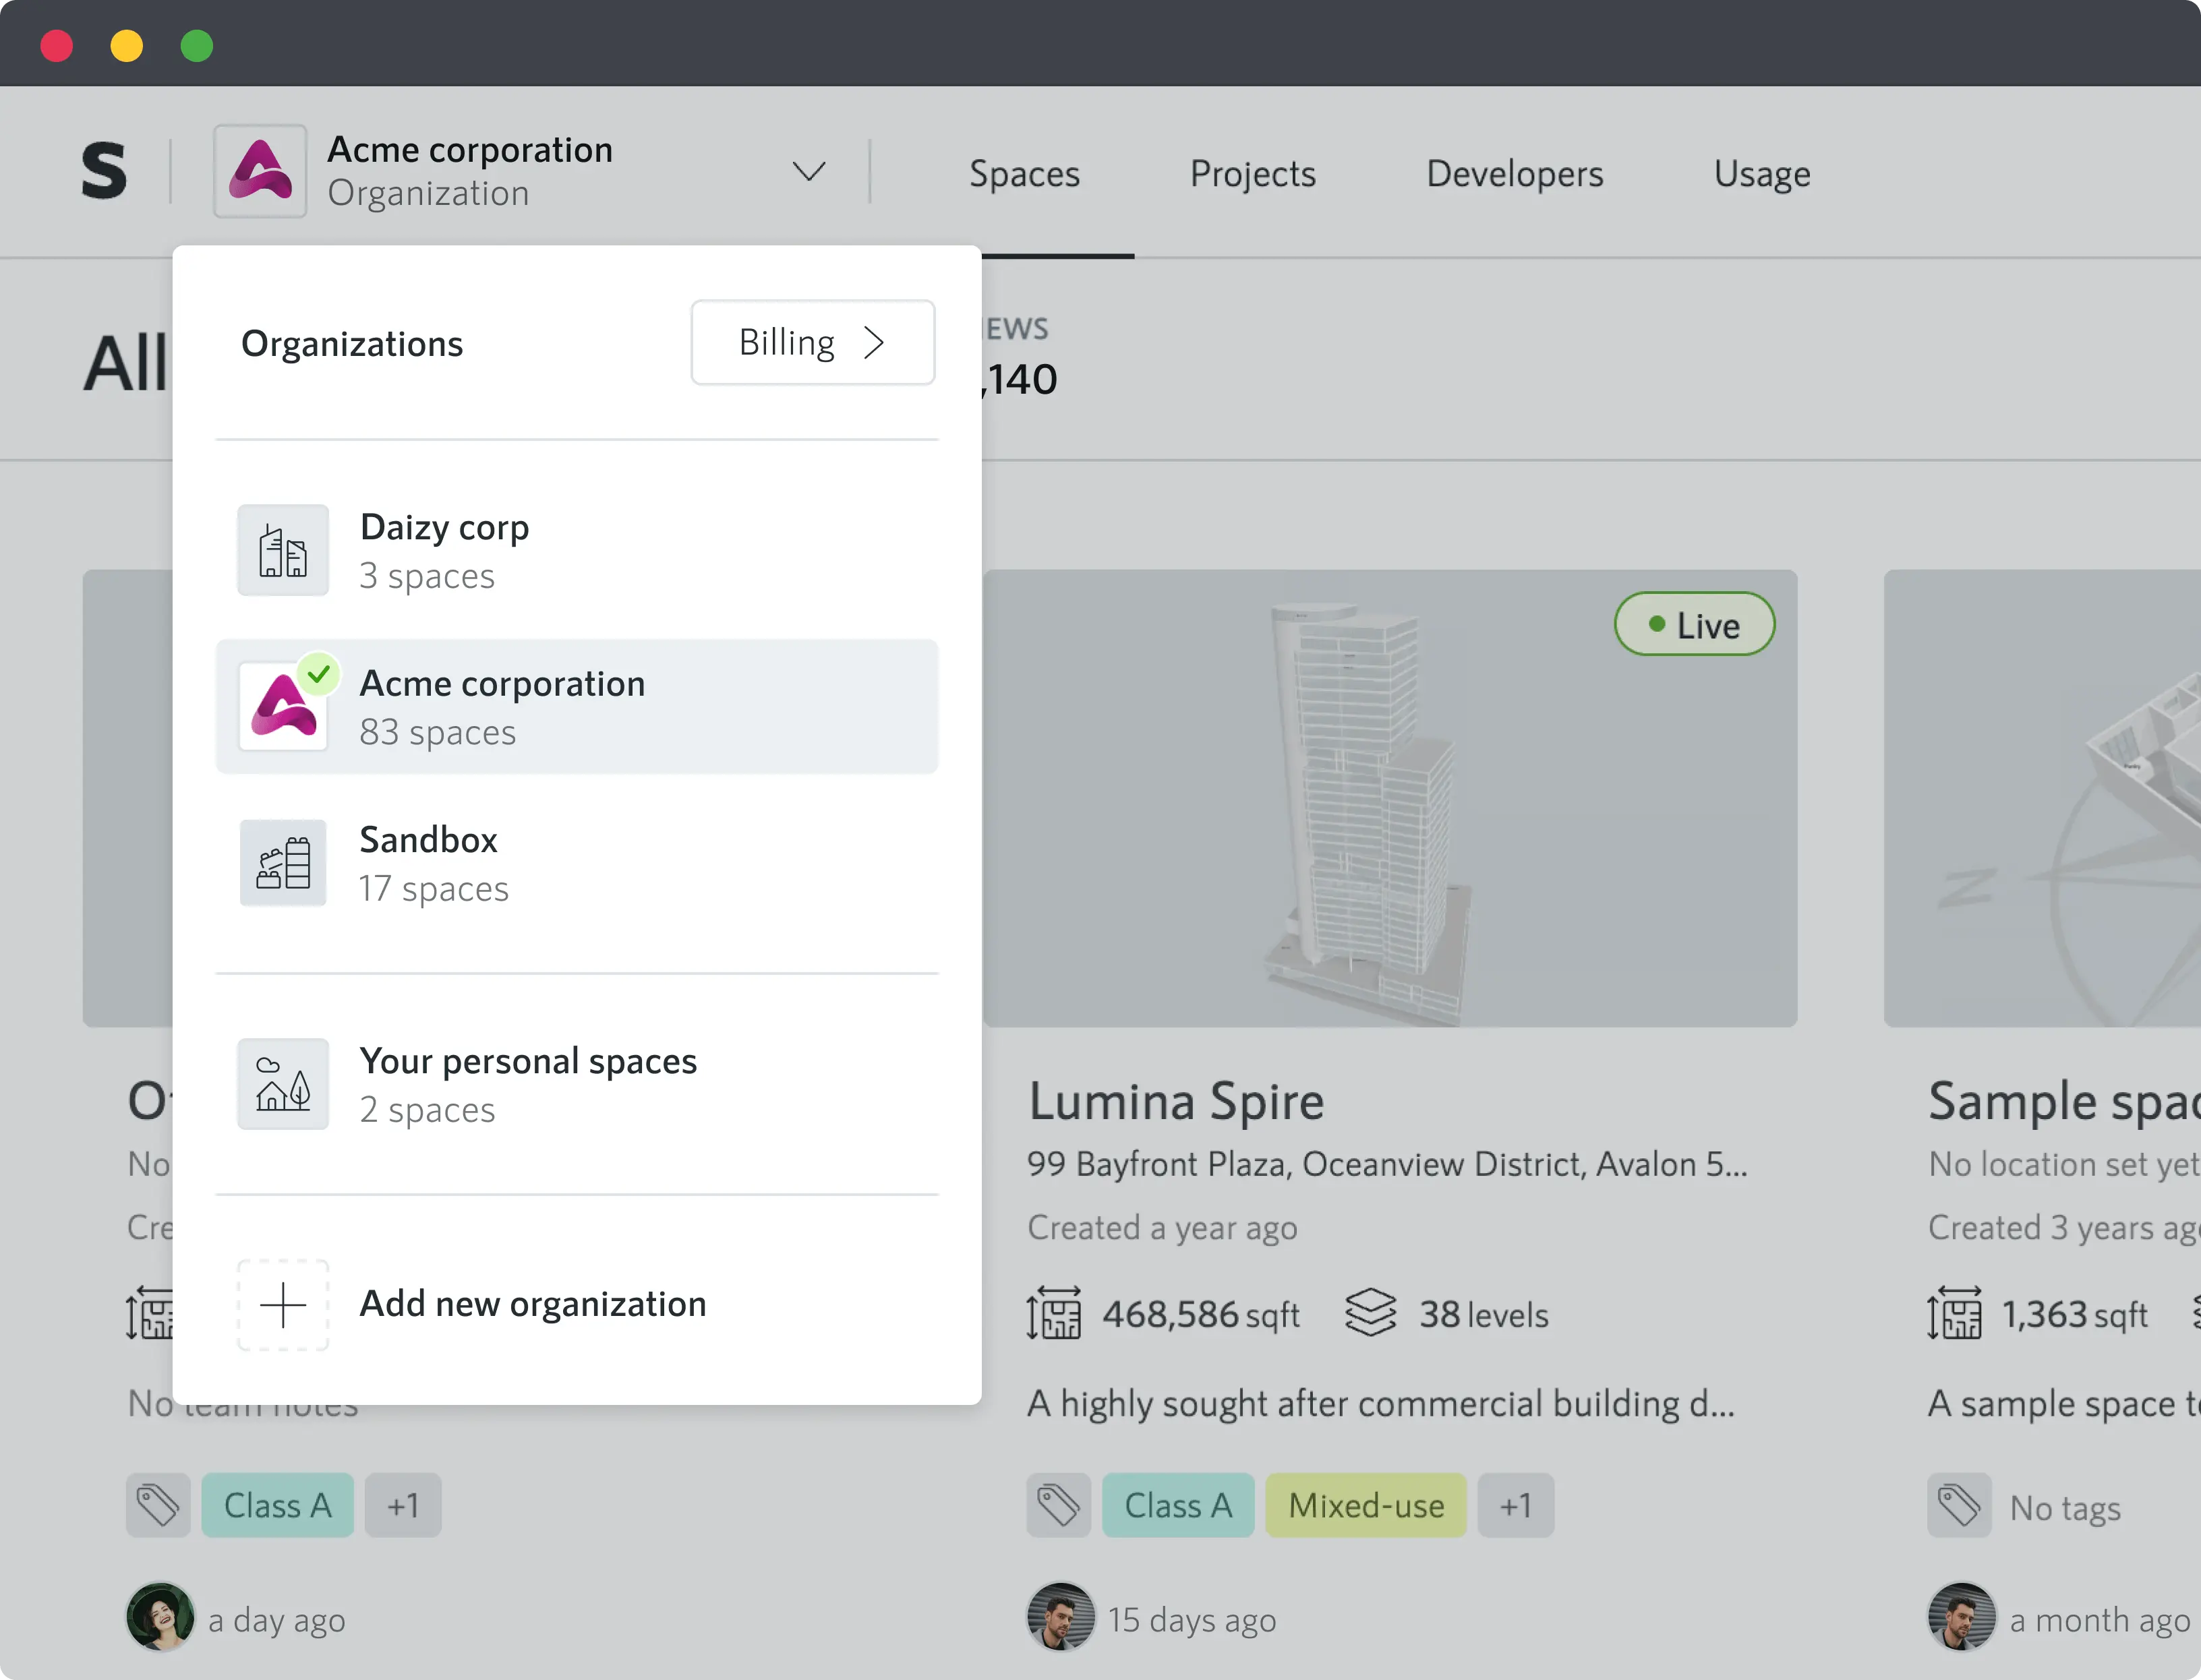The width and height of the screenshot is (2201, 1680).
Task: Switch to Sandbox organization
Action: pyautogui.click(x=577, y=862)
